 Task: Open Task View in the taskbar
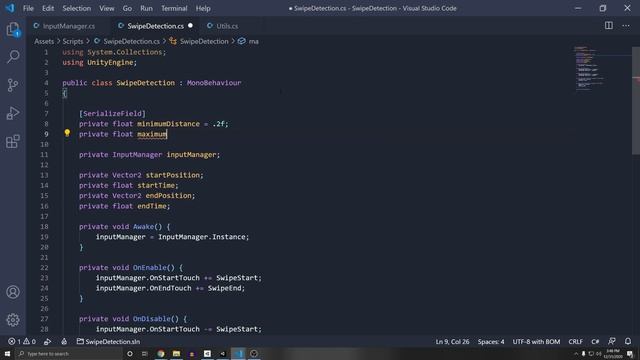(145, 353)
